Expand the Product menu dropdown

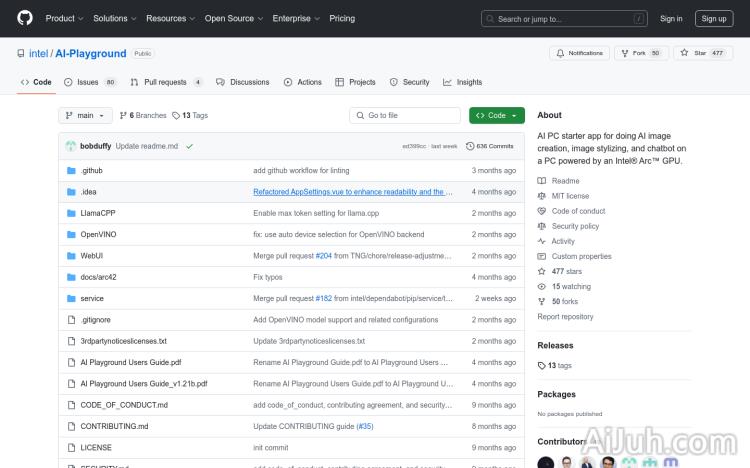click(x=64, y=18)
